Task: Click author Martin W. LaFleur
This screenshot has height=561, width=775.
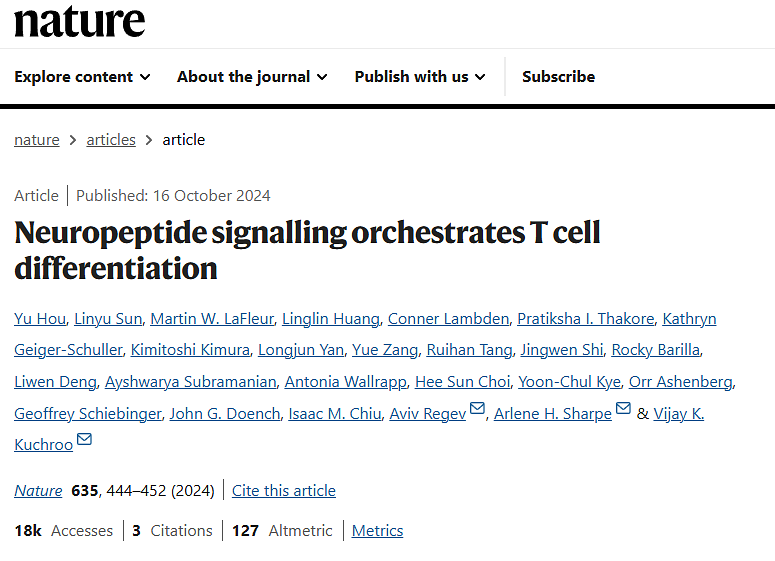Action: click(x=211, y=319)
